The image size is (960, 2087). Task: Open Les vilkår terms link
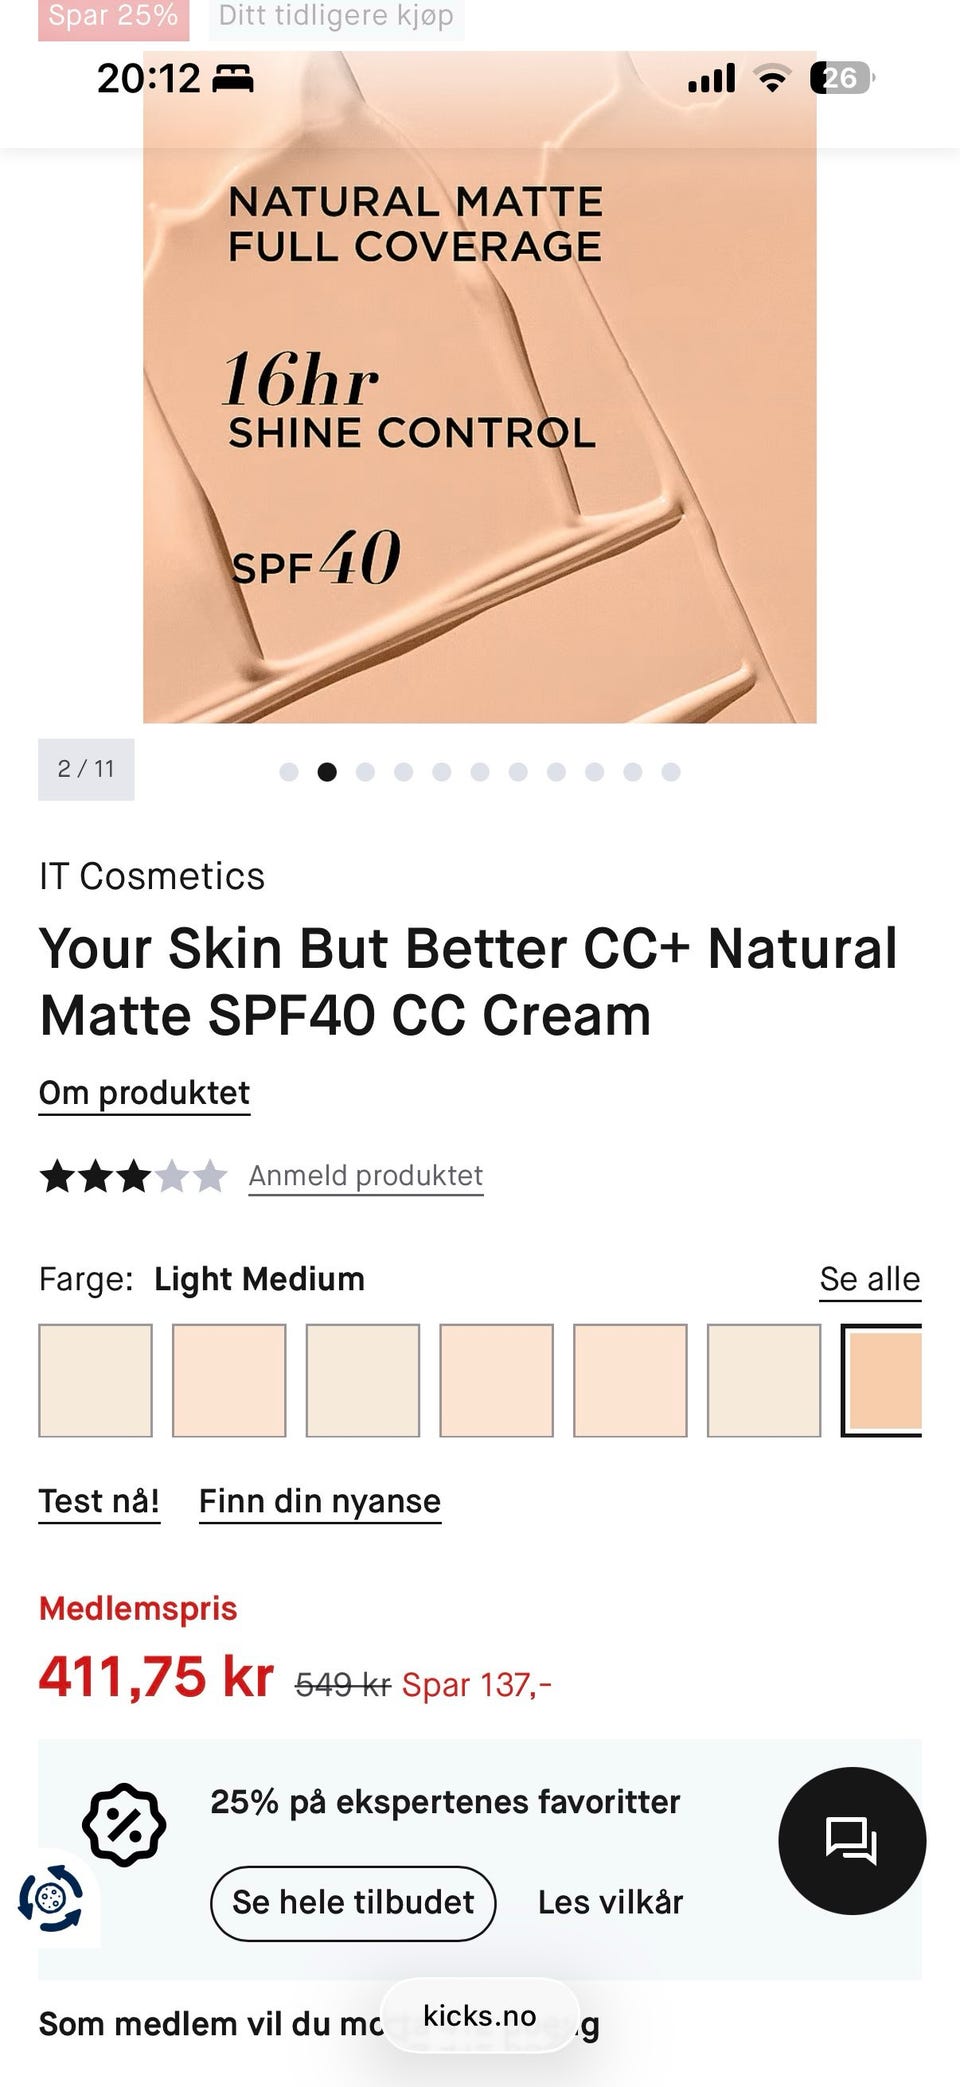[x=610, y=1902]
